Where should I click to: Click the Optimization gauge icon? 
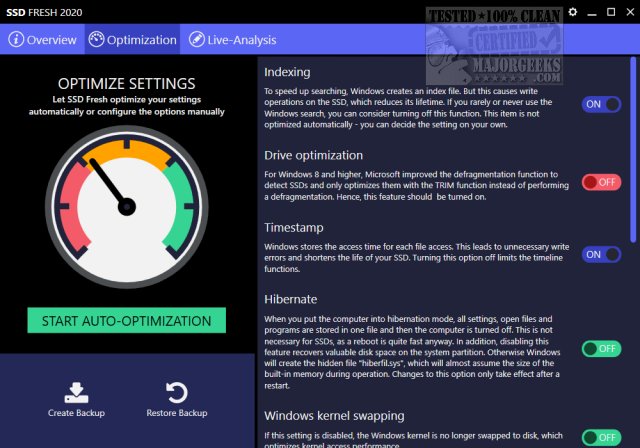click(96, 40)
